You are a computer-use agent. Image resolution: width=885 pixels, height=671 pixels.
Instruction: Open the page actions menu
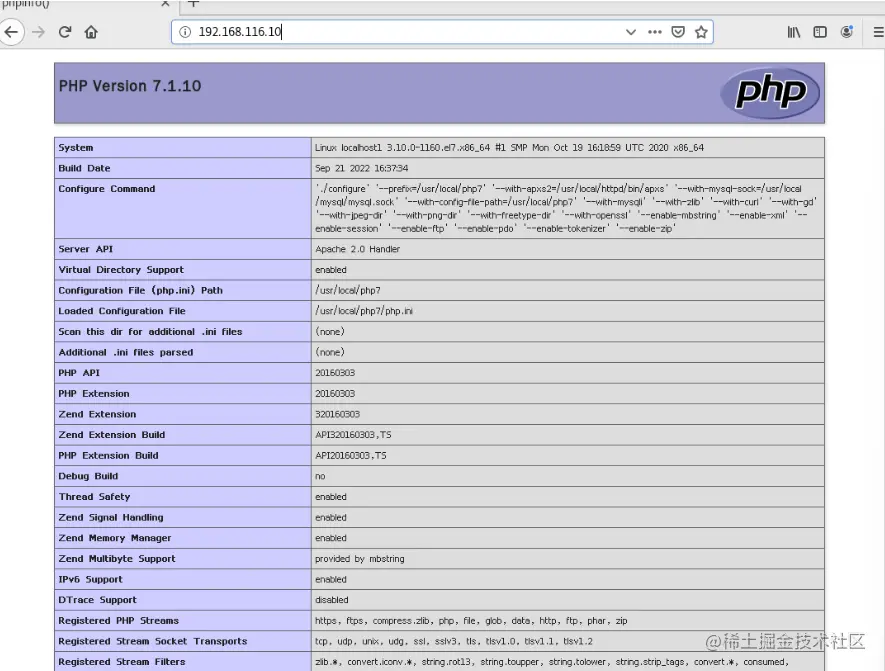(655, 31)
